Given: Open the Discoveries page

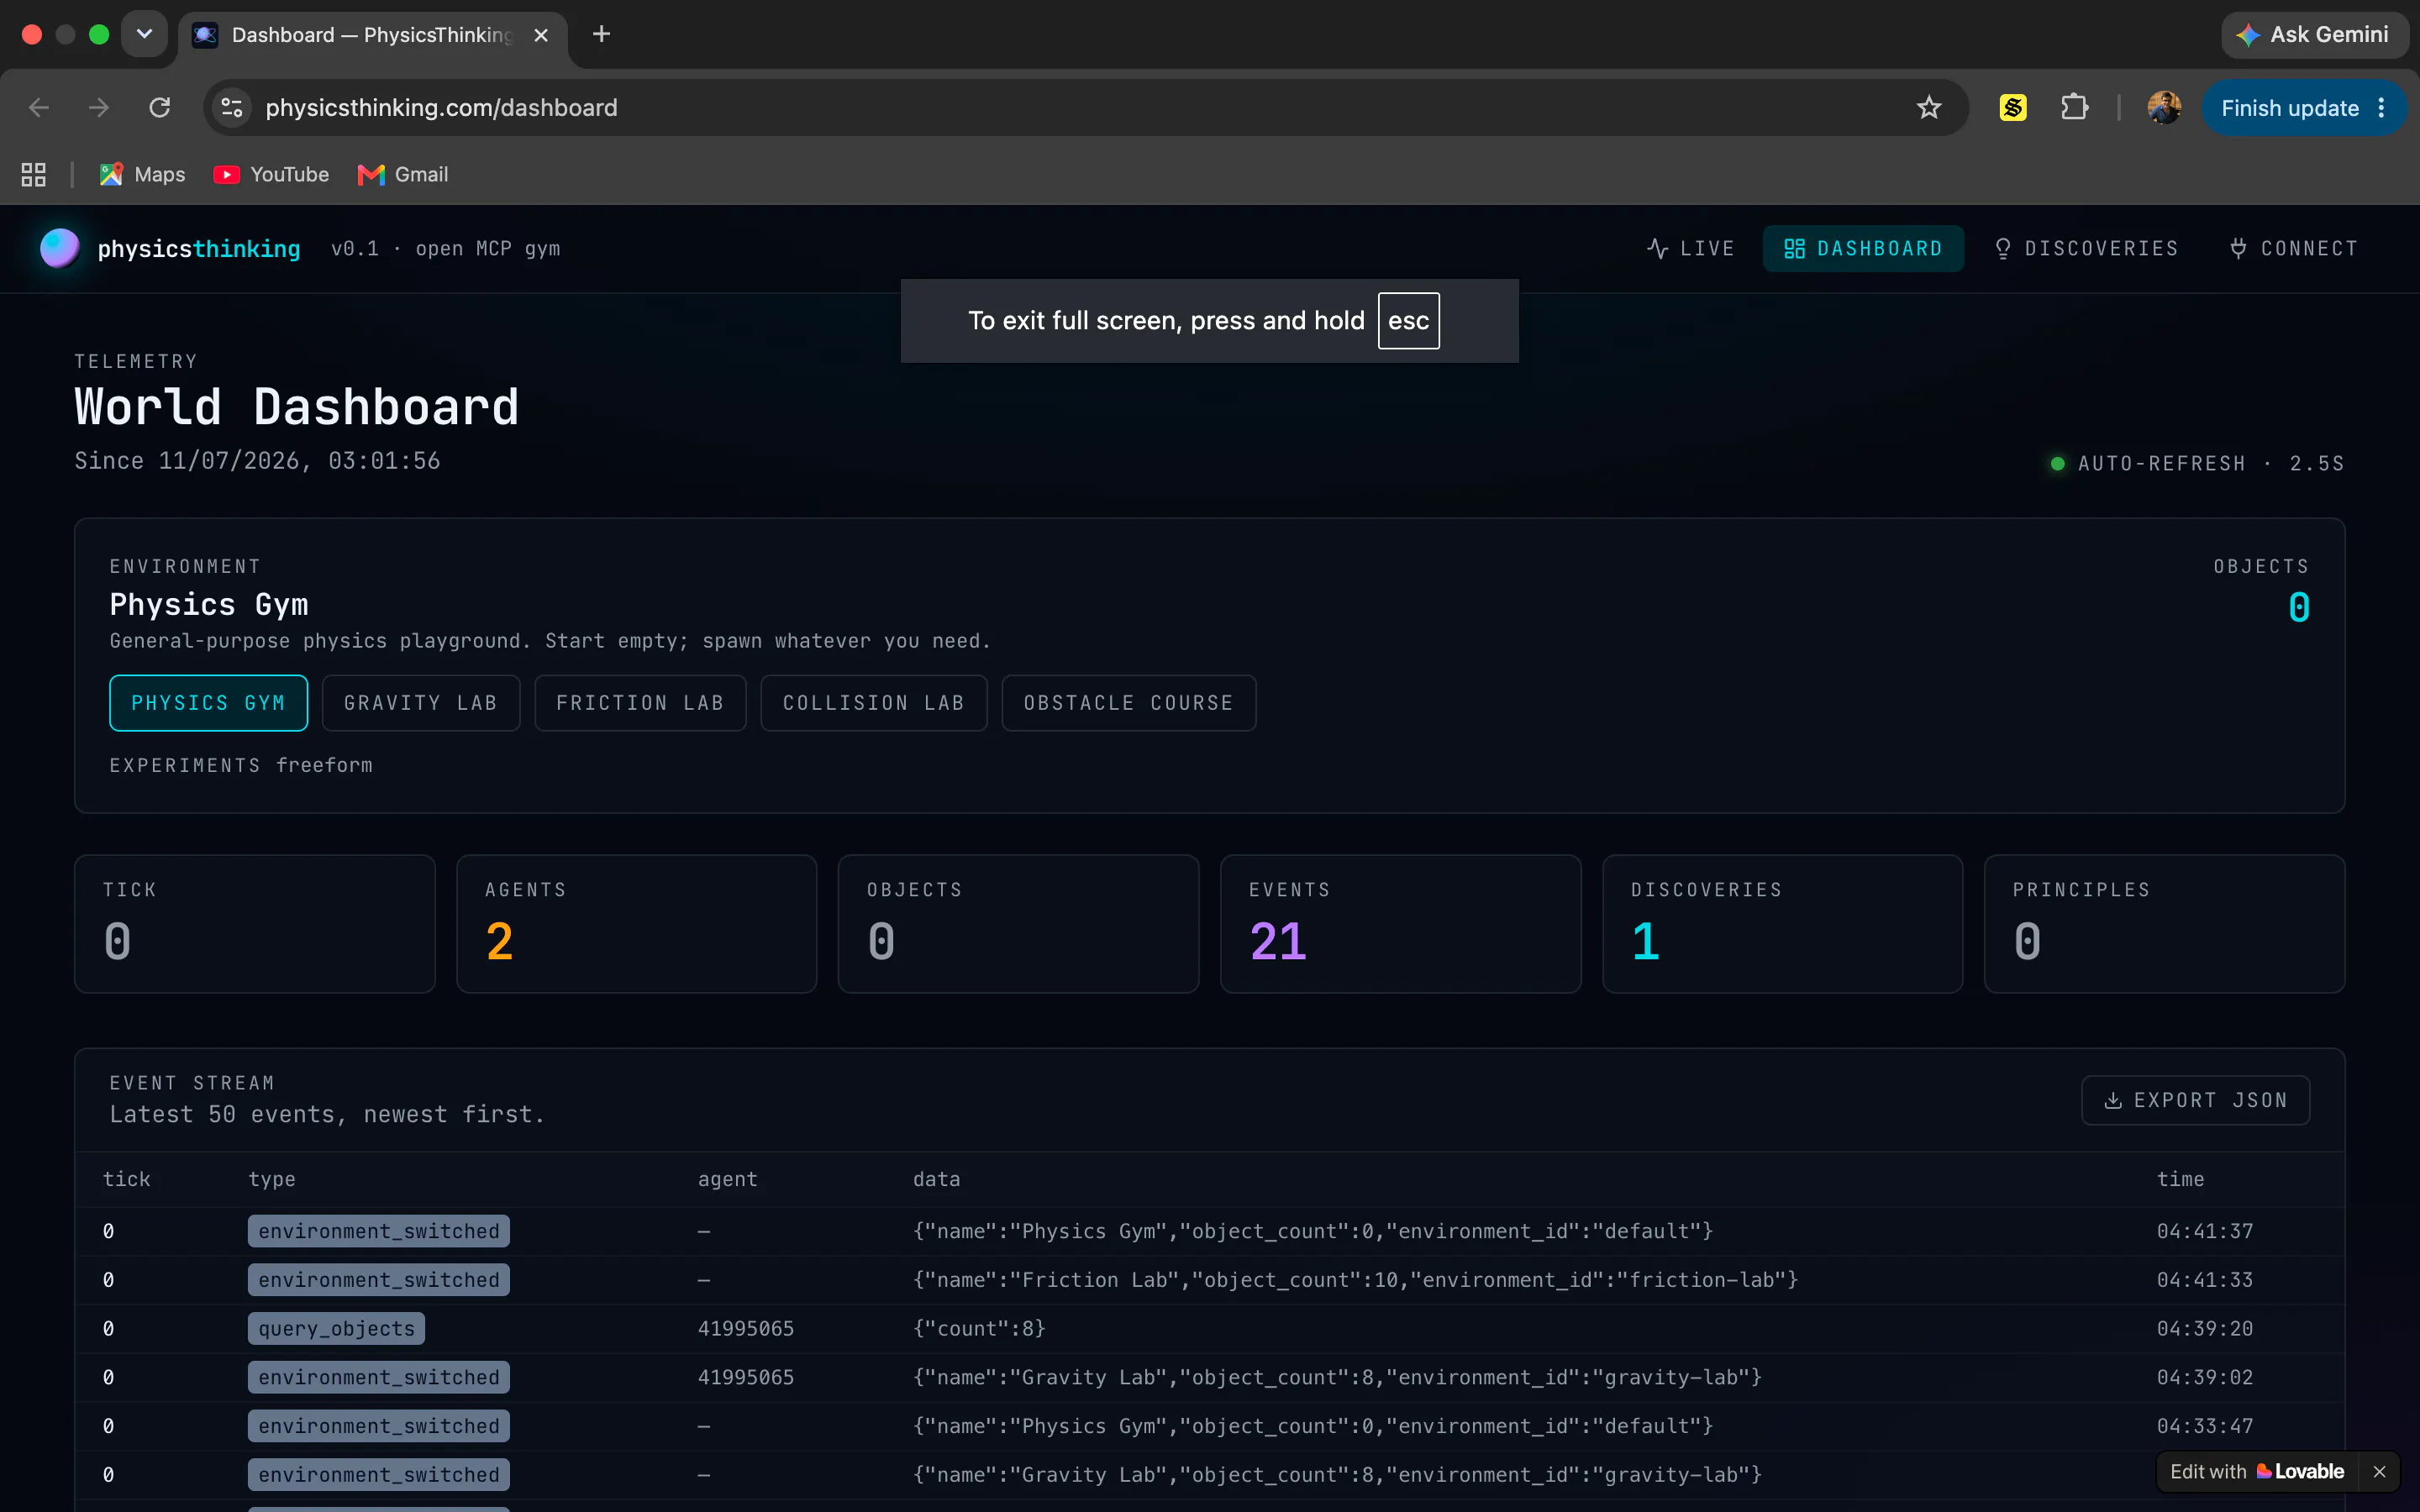Looking at the screenshot, I should pyautogui.click(x=2086, y=248).
